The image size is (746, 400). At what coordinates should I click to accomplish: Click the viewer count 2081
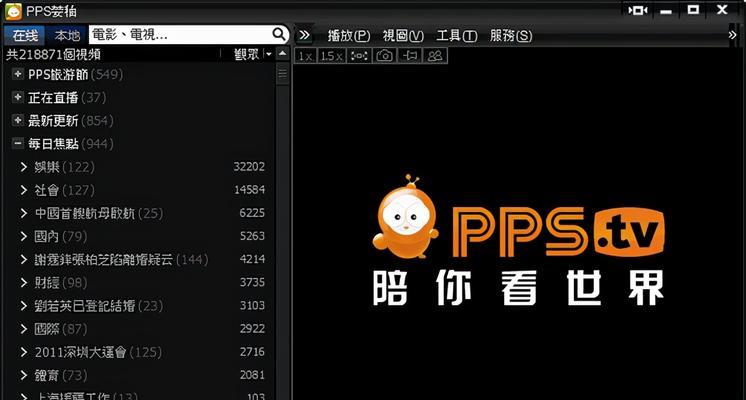pos(252,375)
